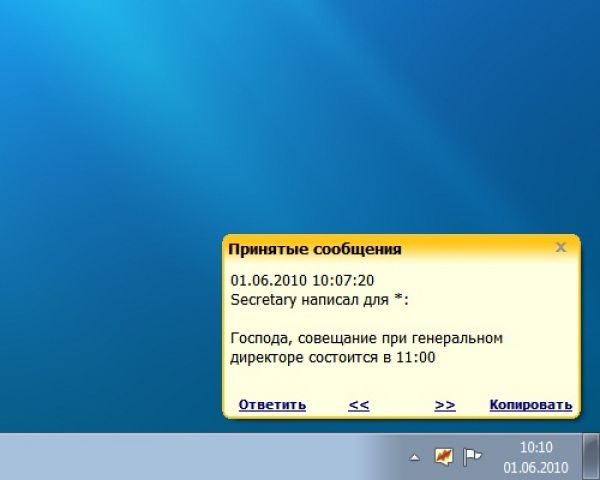Click the taskbar date 01.06.2010

(x=536, y=467)
